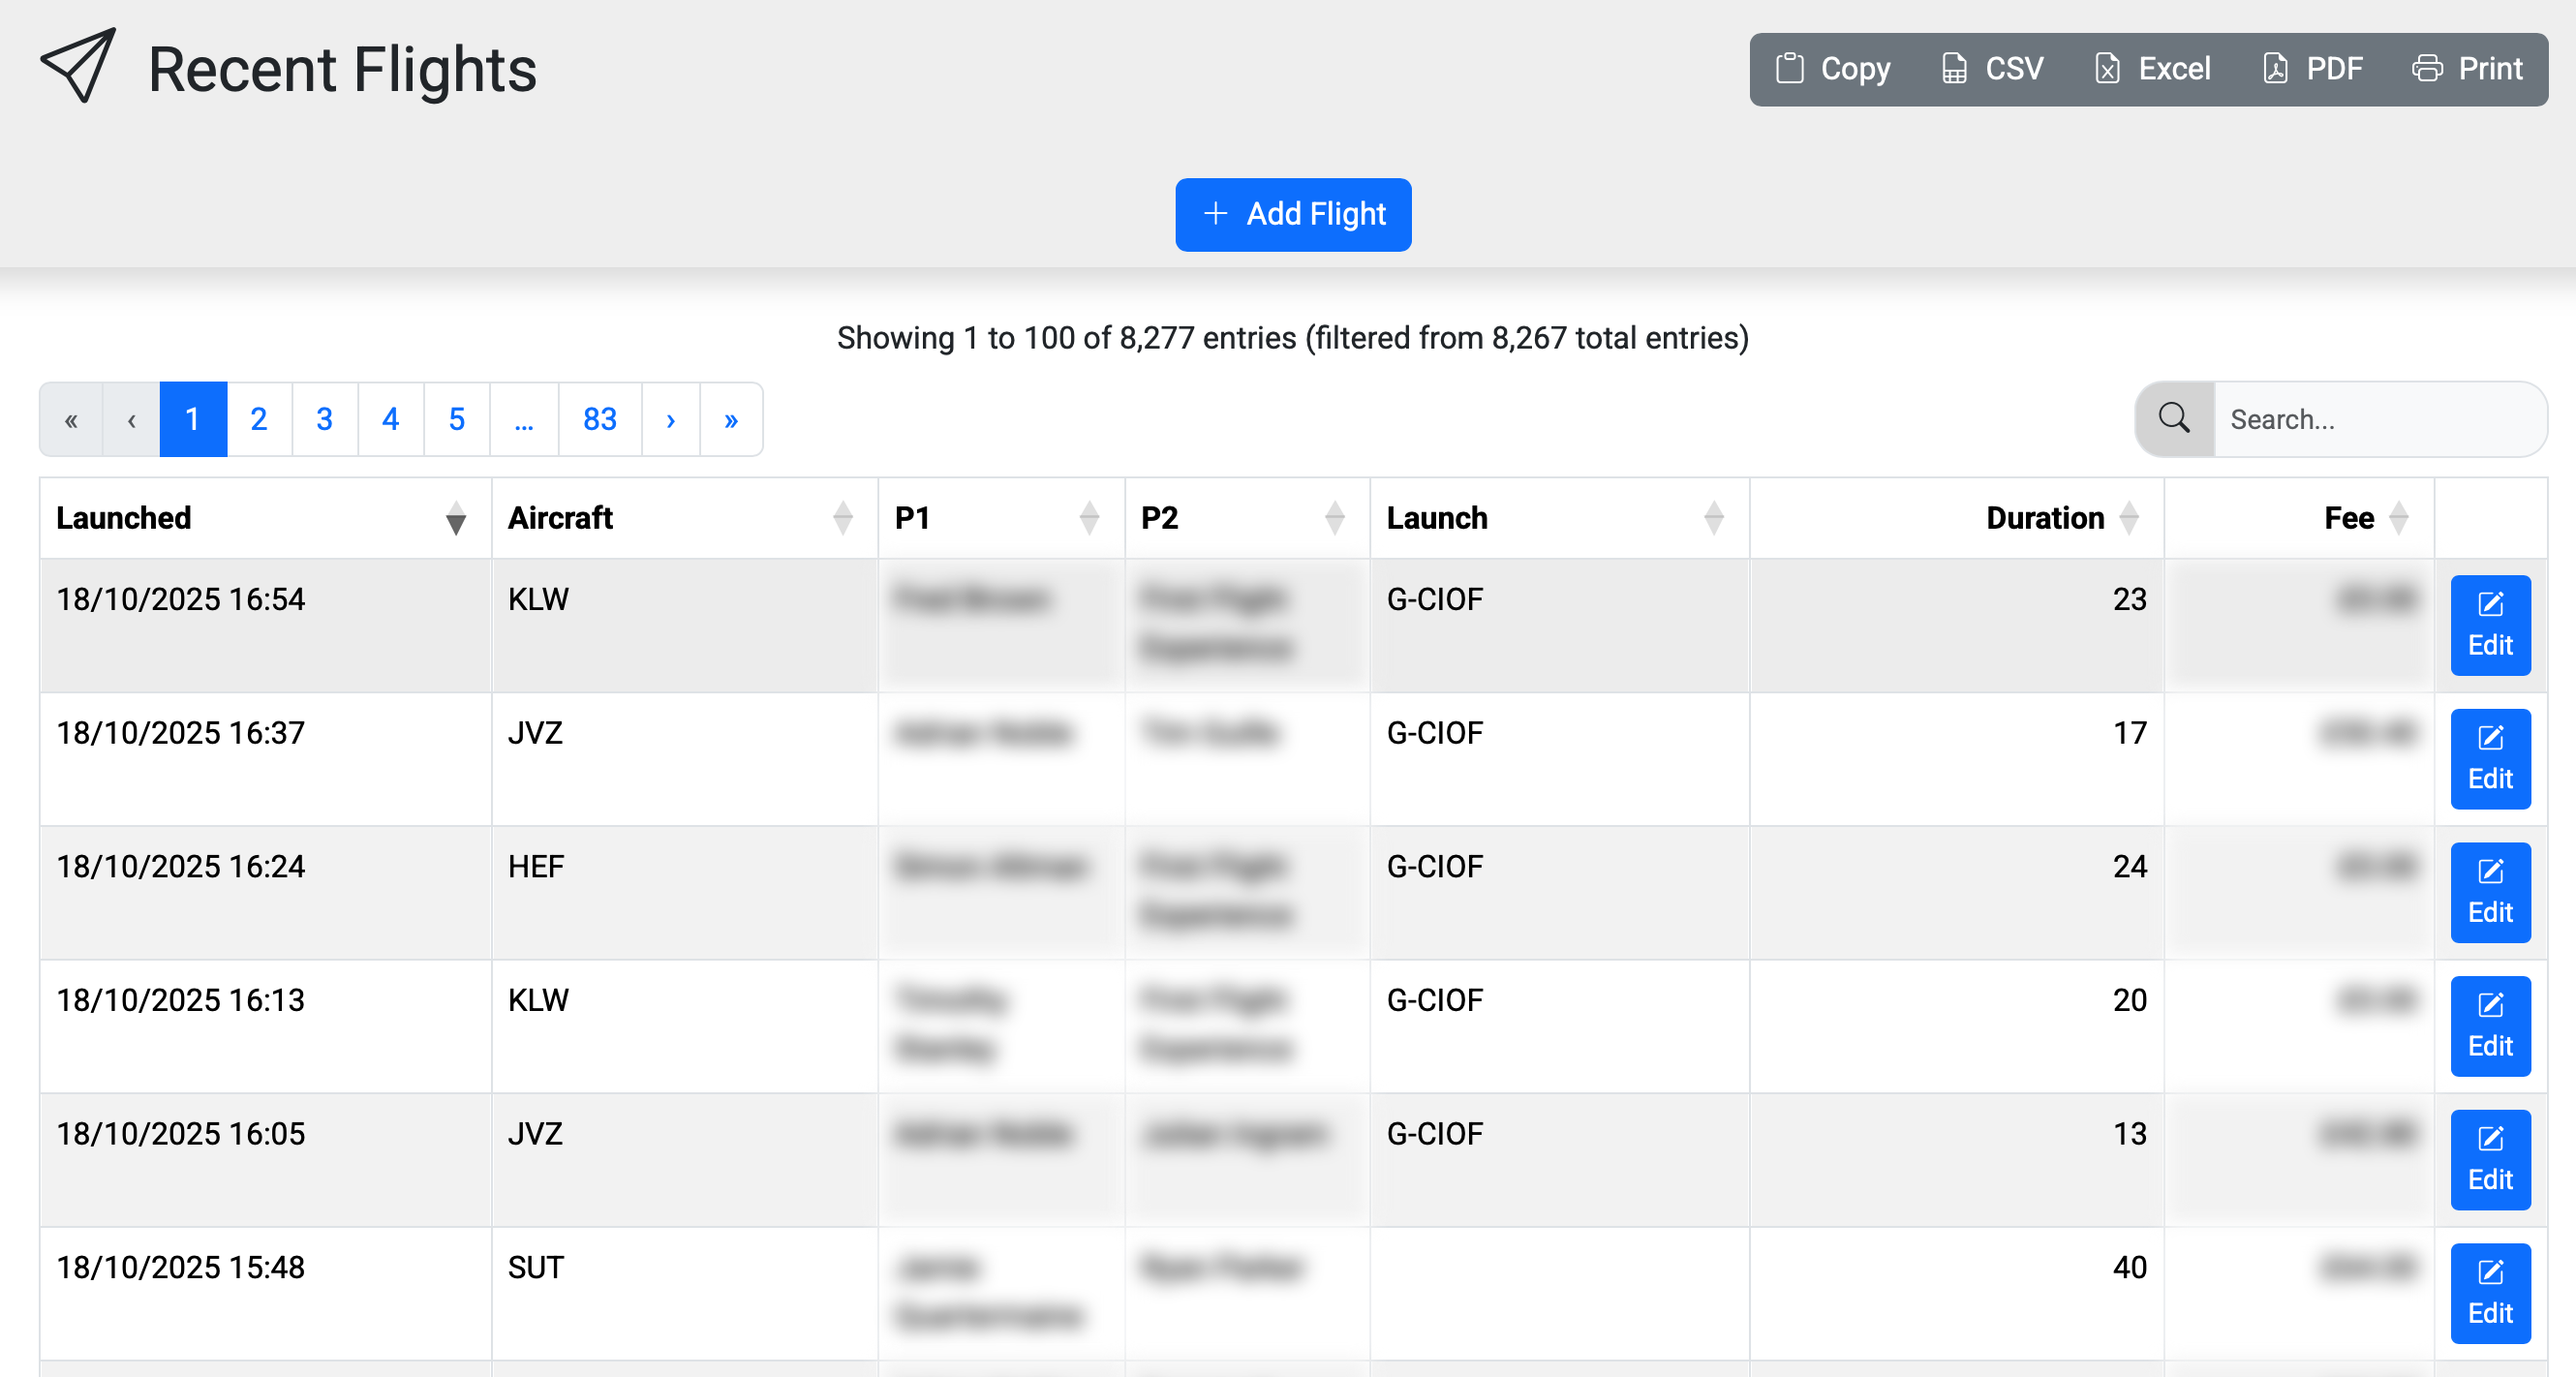Go to next page via the › chevron
This screenshot has height=1377, width=2576.
[x=670, y=419]
